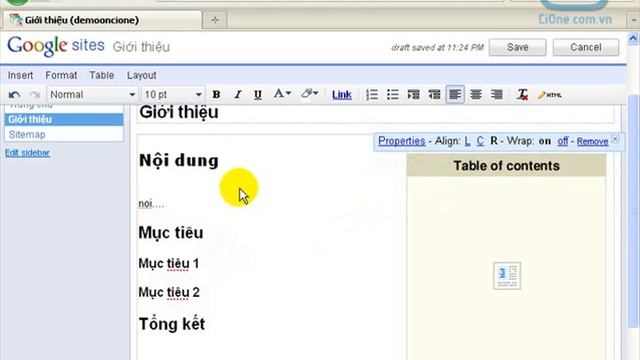Click the Table of contents header

[507, 166]
